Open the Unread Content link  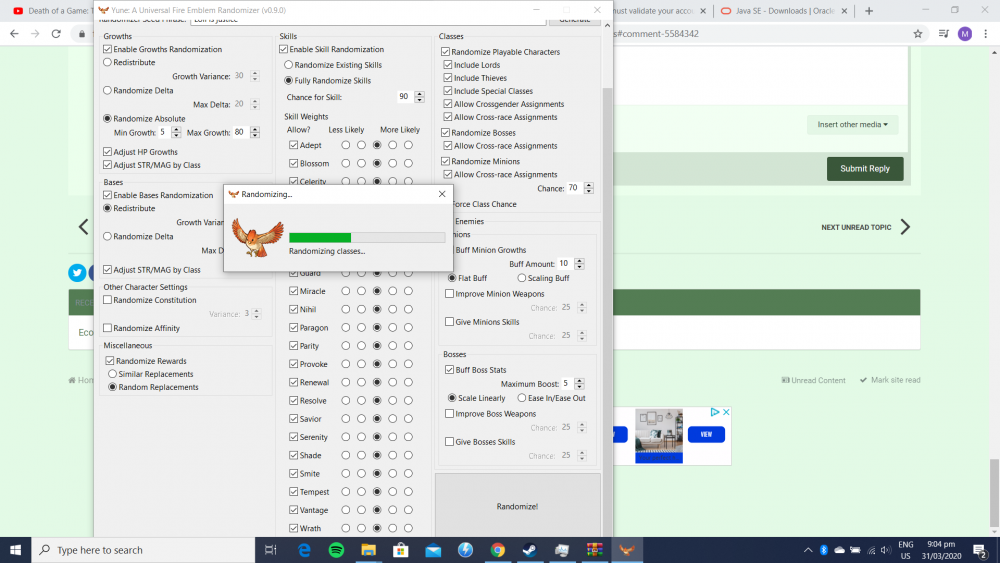pyautogui.click(x=813, y=380)
